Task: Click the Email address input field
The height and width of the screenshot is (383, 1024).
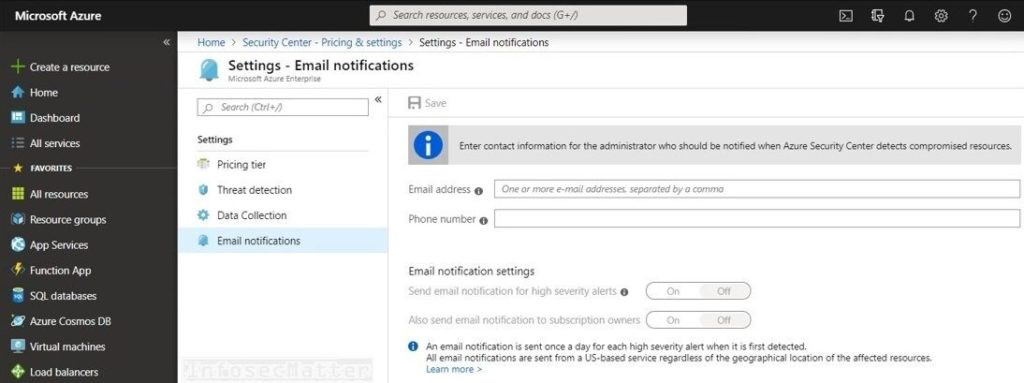Action: (x=757, y=189)
